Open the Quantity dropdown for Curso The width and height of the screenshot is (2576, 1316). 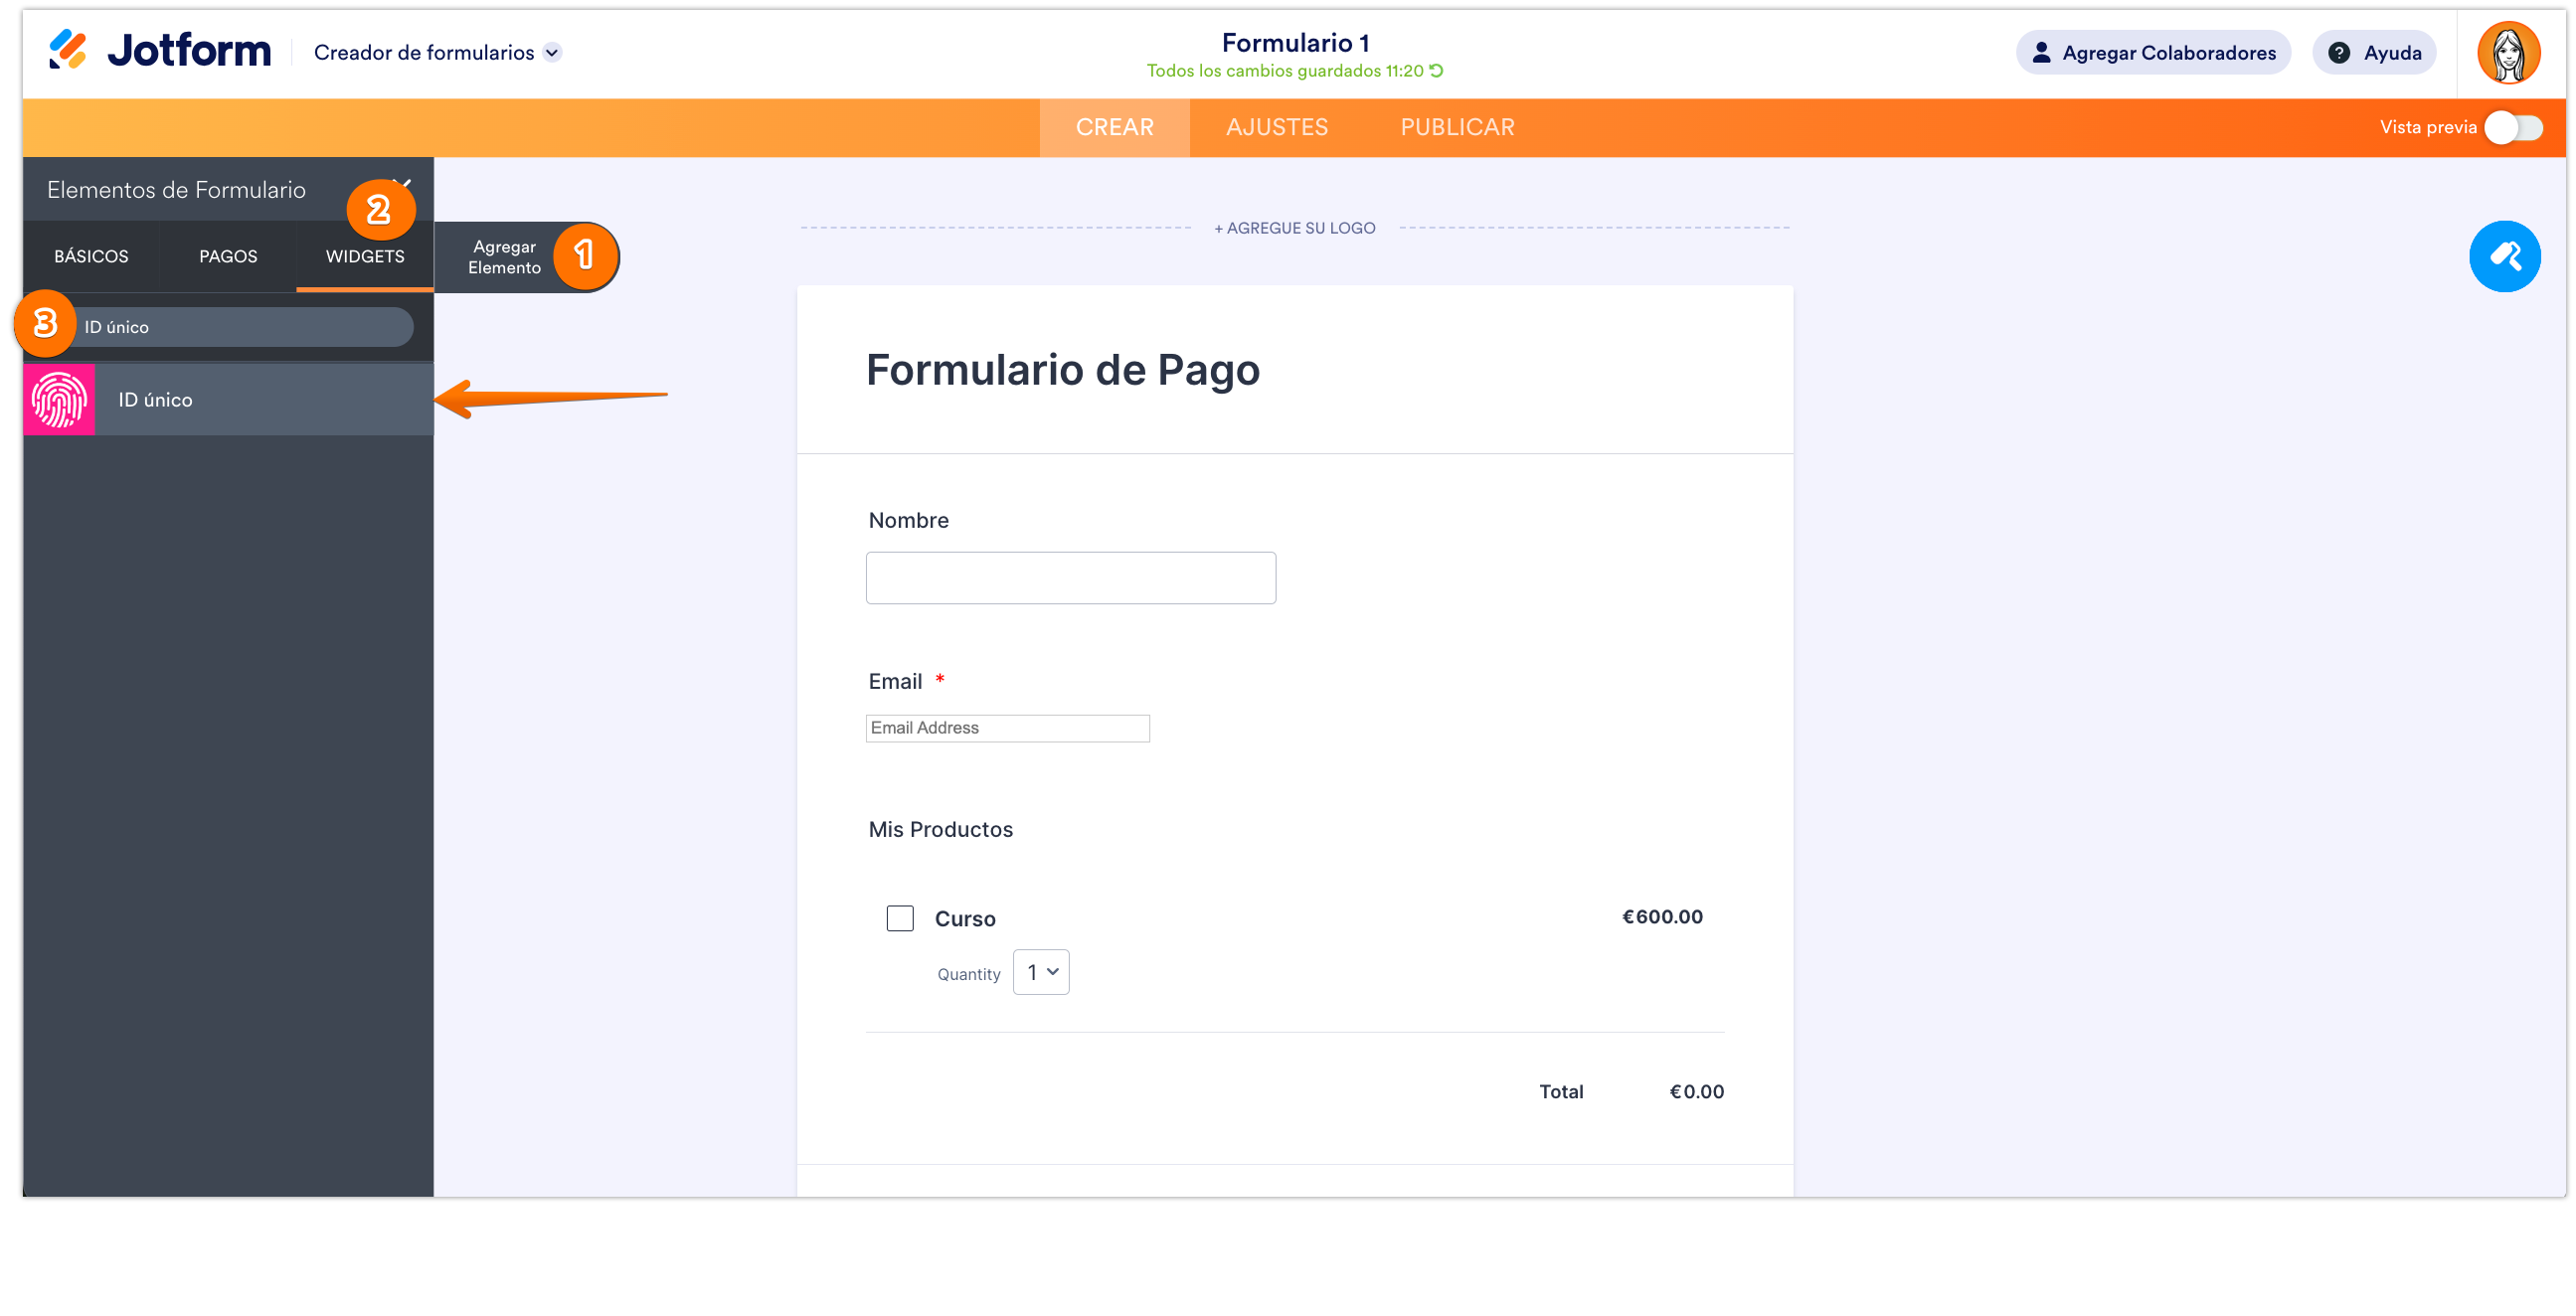1040,972
